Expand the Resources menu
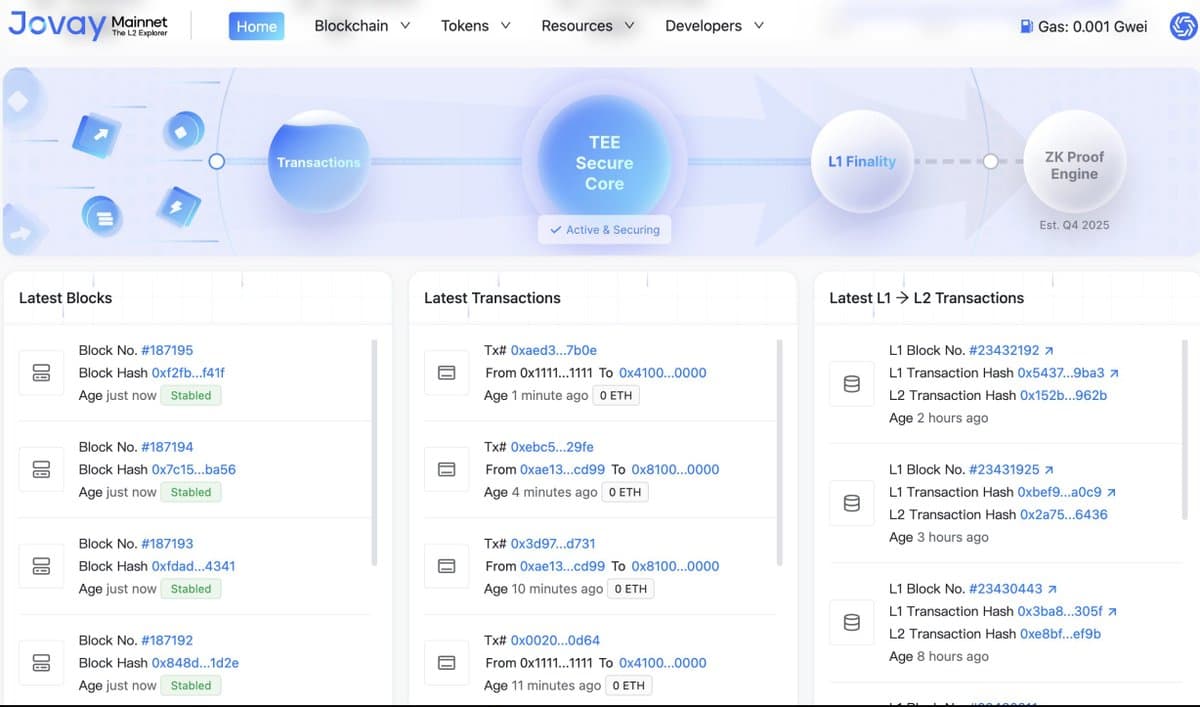The image size is (1200, 707). point(587,26)
